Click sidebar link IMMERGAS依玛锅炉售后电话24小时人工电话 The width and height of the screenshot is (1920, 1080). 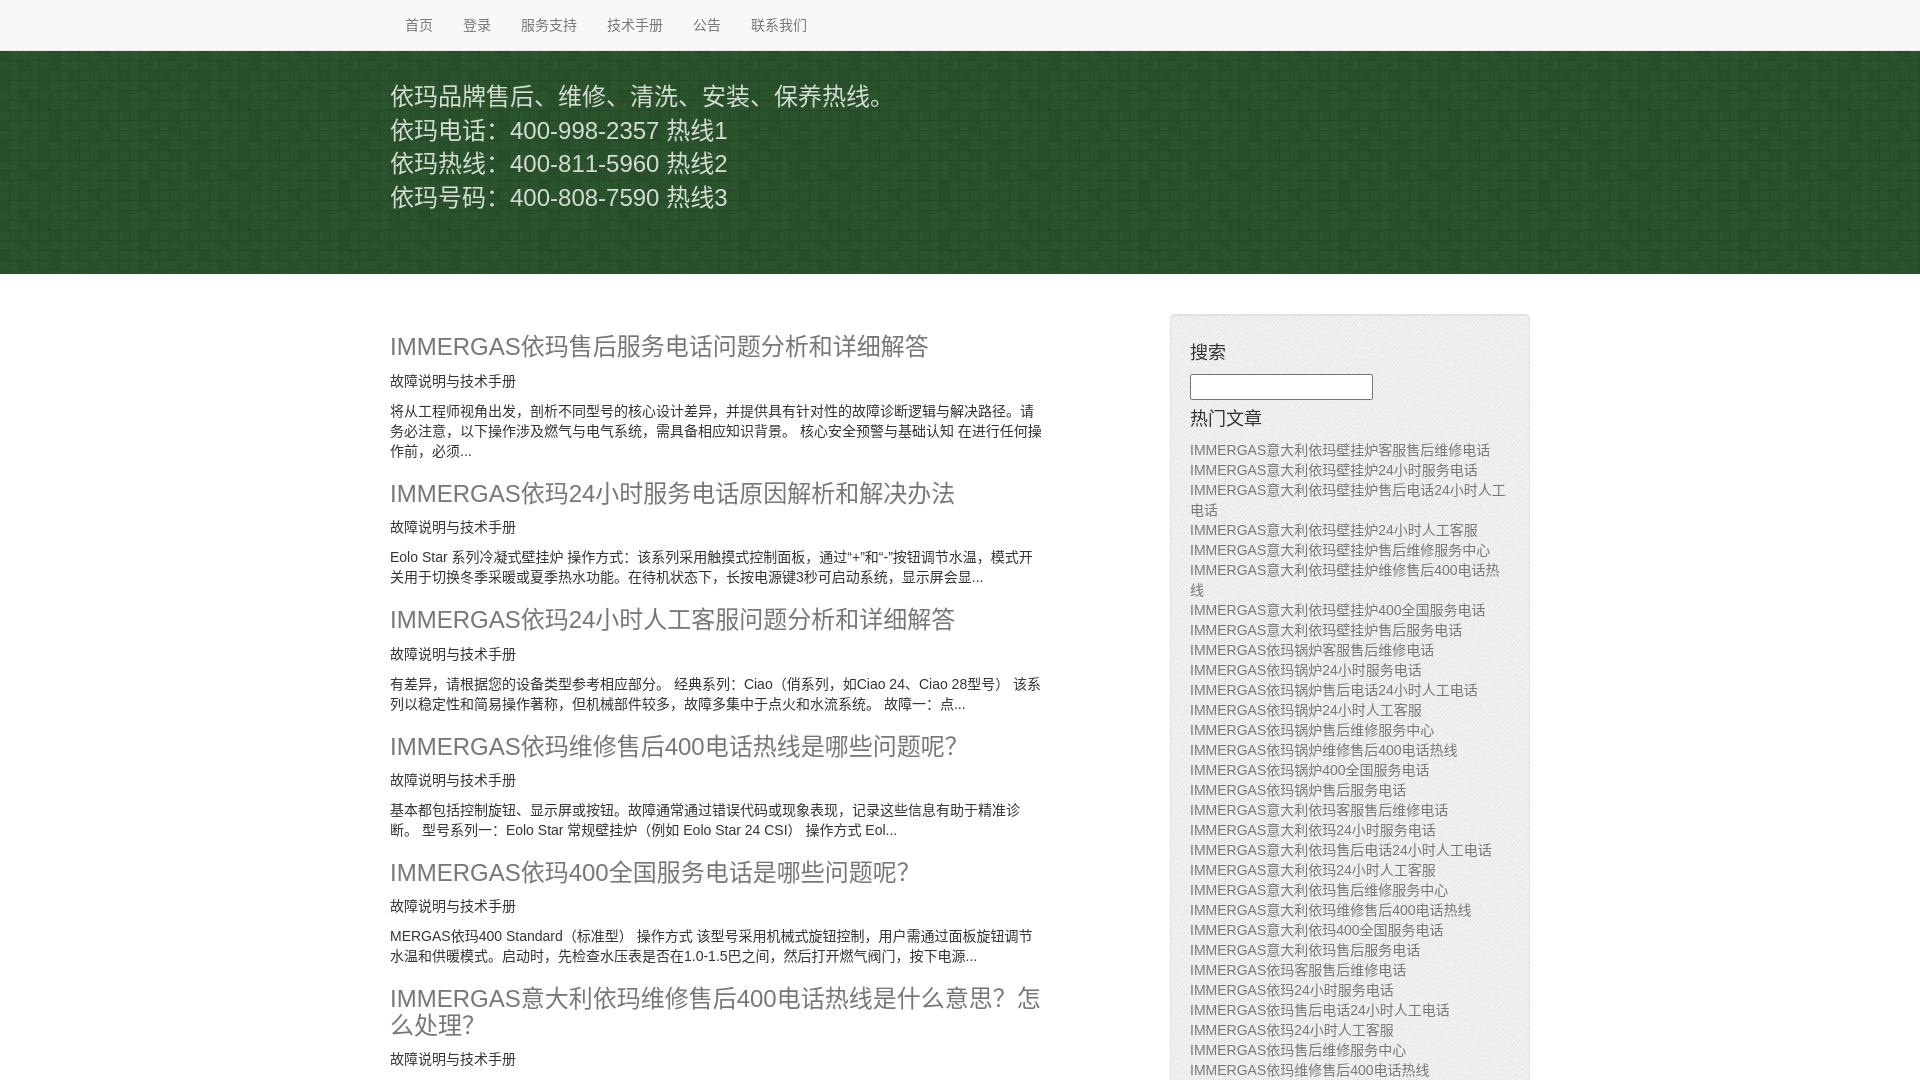pos(1334,690)
